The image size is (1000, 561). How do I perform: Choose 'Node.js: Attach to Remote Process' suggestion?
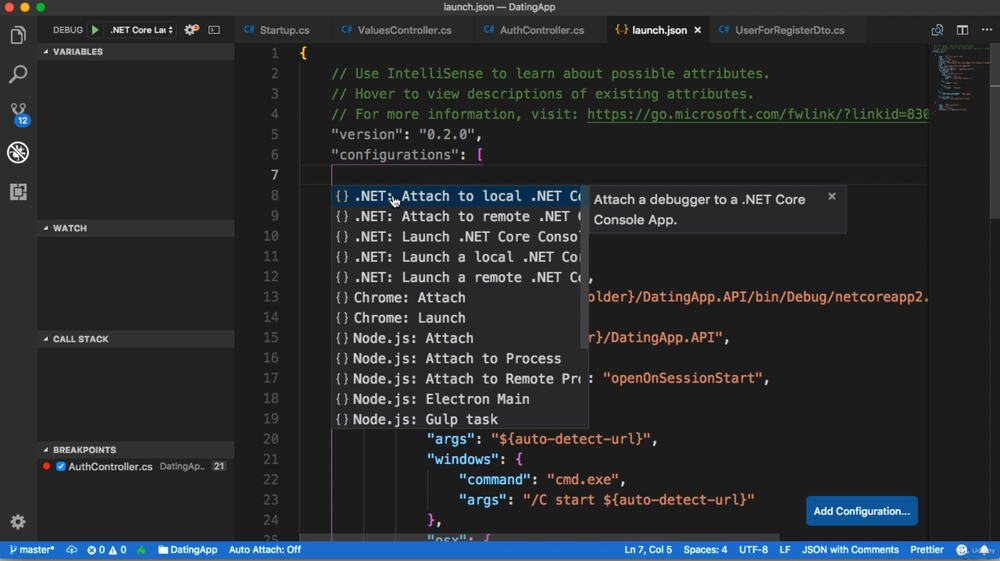click(x=458, y=379)
